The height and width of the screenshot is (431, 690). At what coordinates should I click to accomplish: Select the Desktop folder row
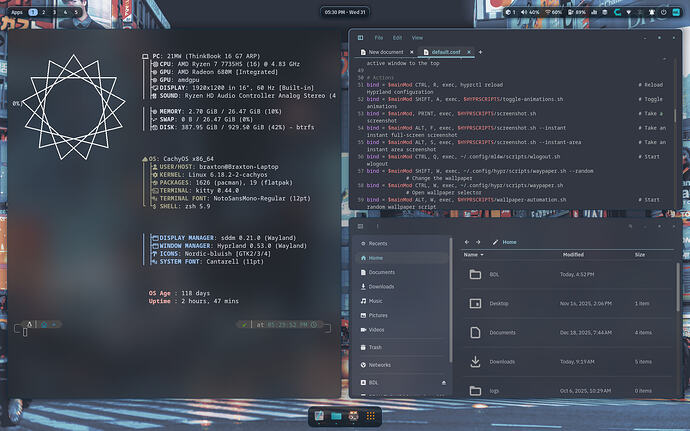coord(568,303)
